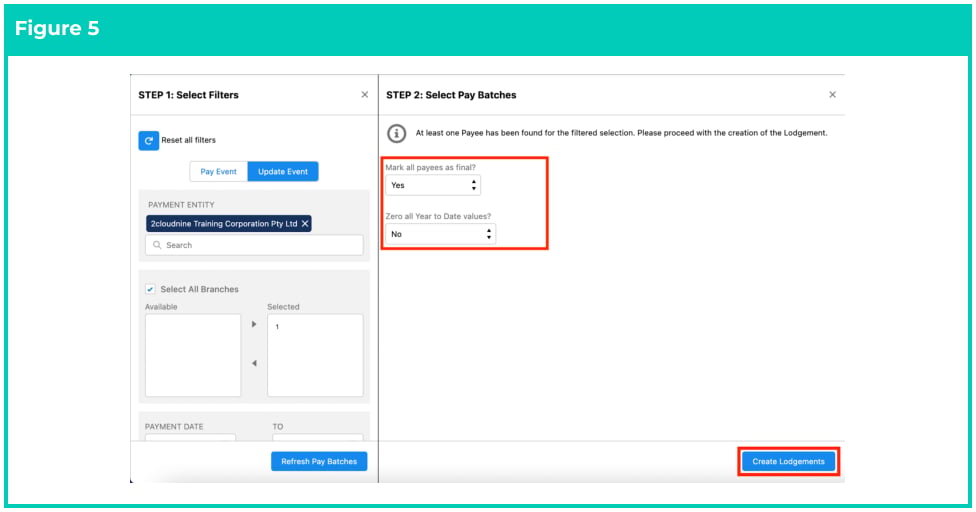Remove the 2cloudnine Training Corporation entity chip

305,224
